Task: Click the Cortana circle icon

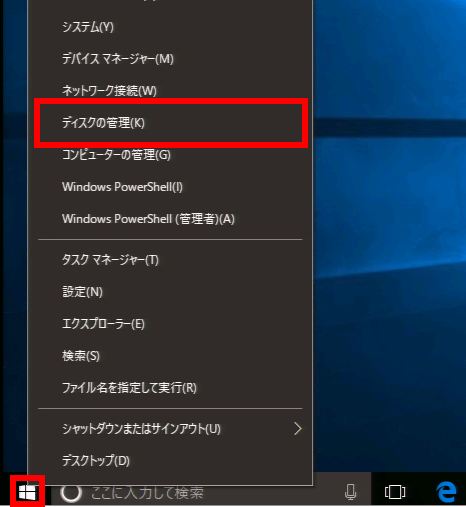Action: pos(71,492)
